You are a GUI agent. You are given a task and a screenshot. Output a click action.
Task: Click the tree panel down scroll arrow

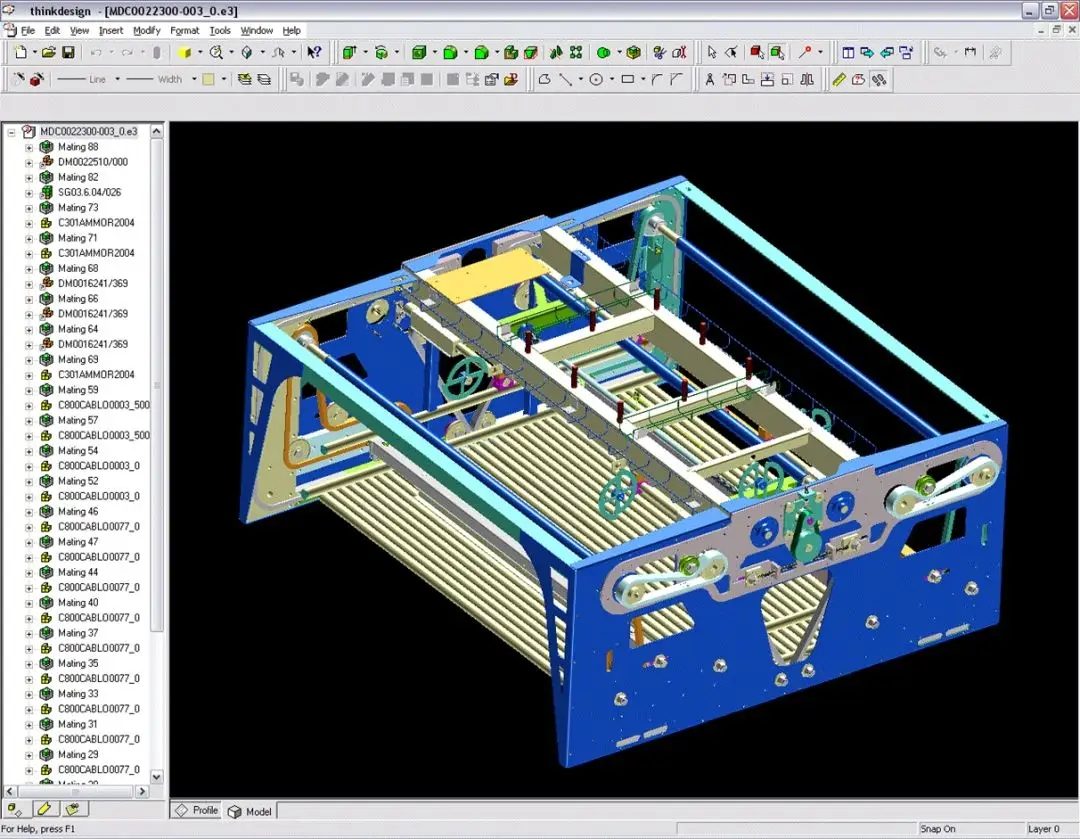click(x=156, y=776)
